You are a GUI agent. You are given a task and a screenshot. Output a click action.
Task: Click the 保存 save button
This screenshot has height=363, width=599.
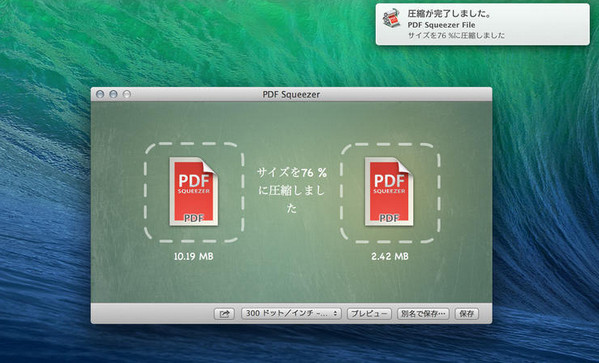[x=466, y=314]
